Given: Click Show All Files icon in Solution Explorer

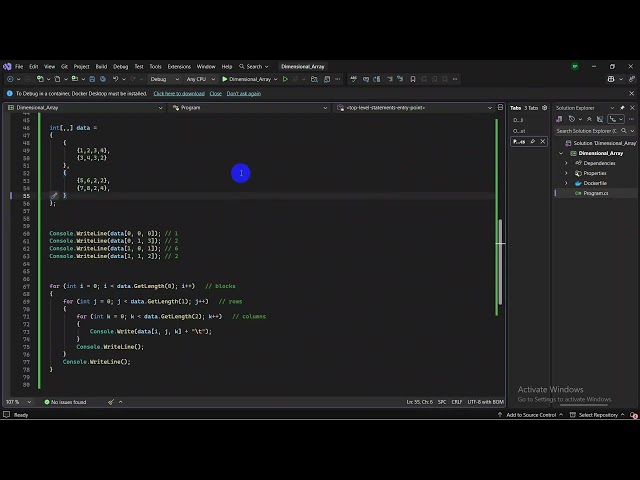Looking at the screenshot, I should 600,119.
